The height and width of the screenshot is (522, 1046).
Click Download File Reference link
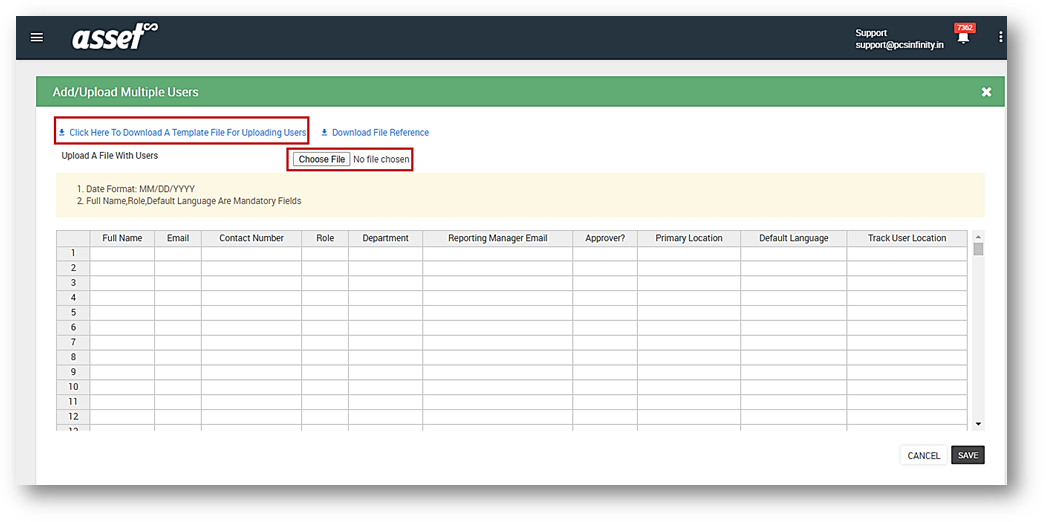pos(375,133)
